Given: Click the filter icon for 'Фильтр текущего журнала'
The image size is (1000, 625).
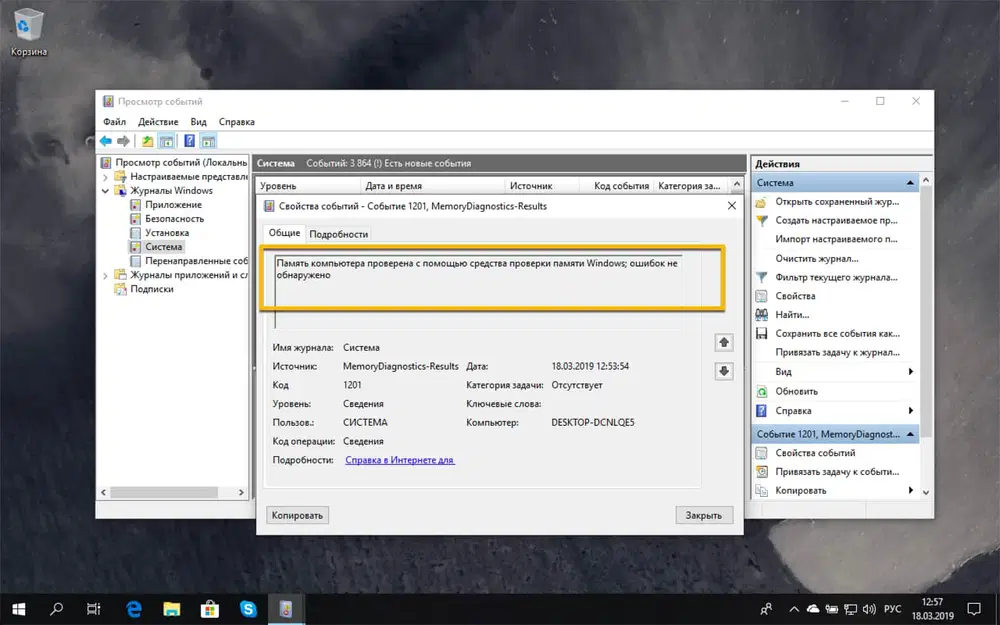Looking at the screenshot, I should click(762, 277).
